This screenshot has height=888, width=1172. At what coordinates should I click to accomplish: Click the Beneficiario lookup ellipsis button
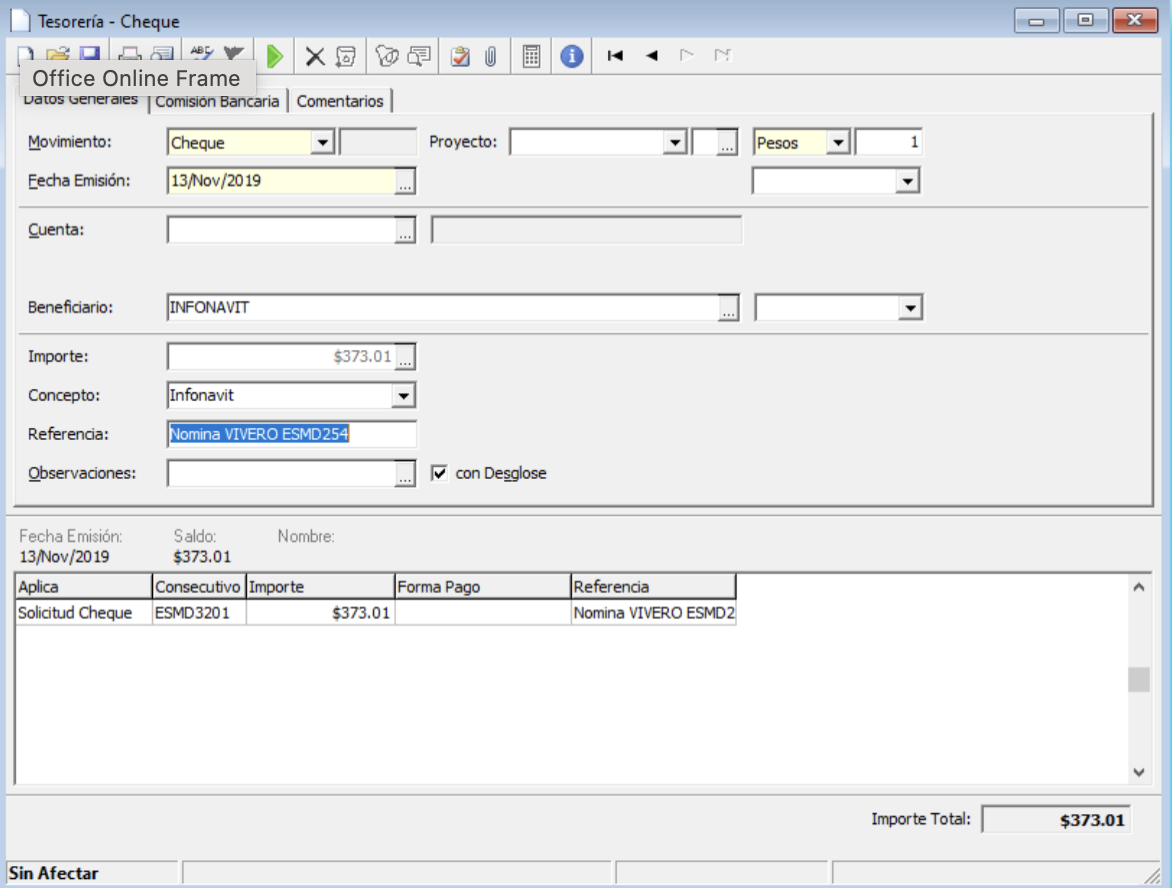pos(728,307)
